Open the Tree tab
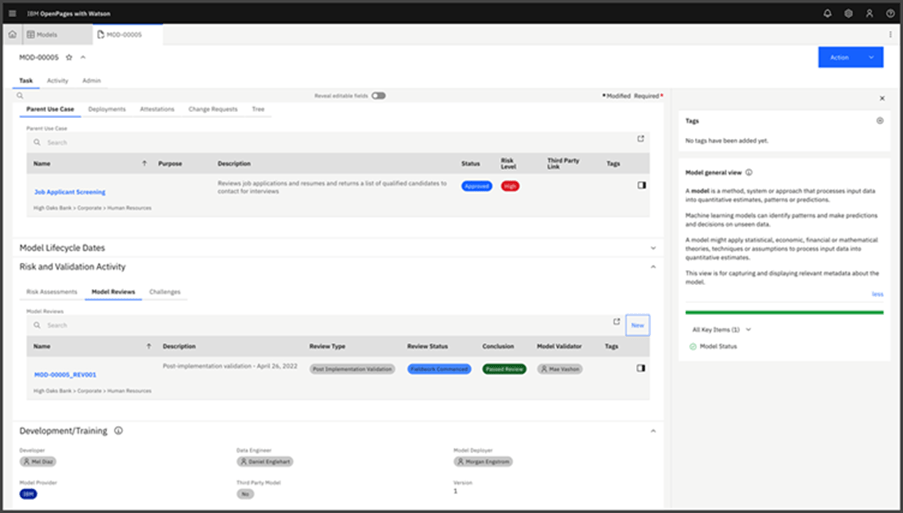The height and width of the screenshot is (513, 903). click(258, 109)
